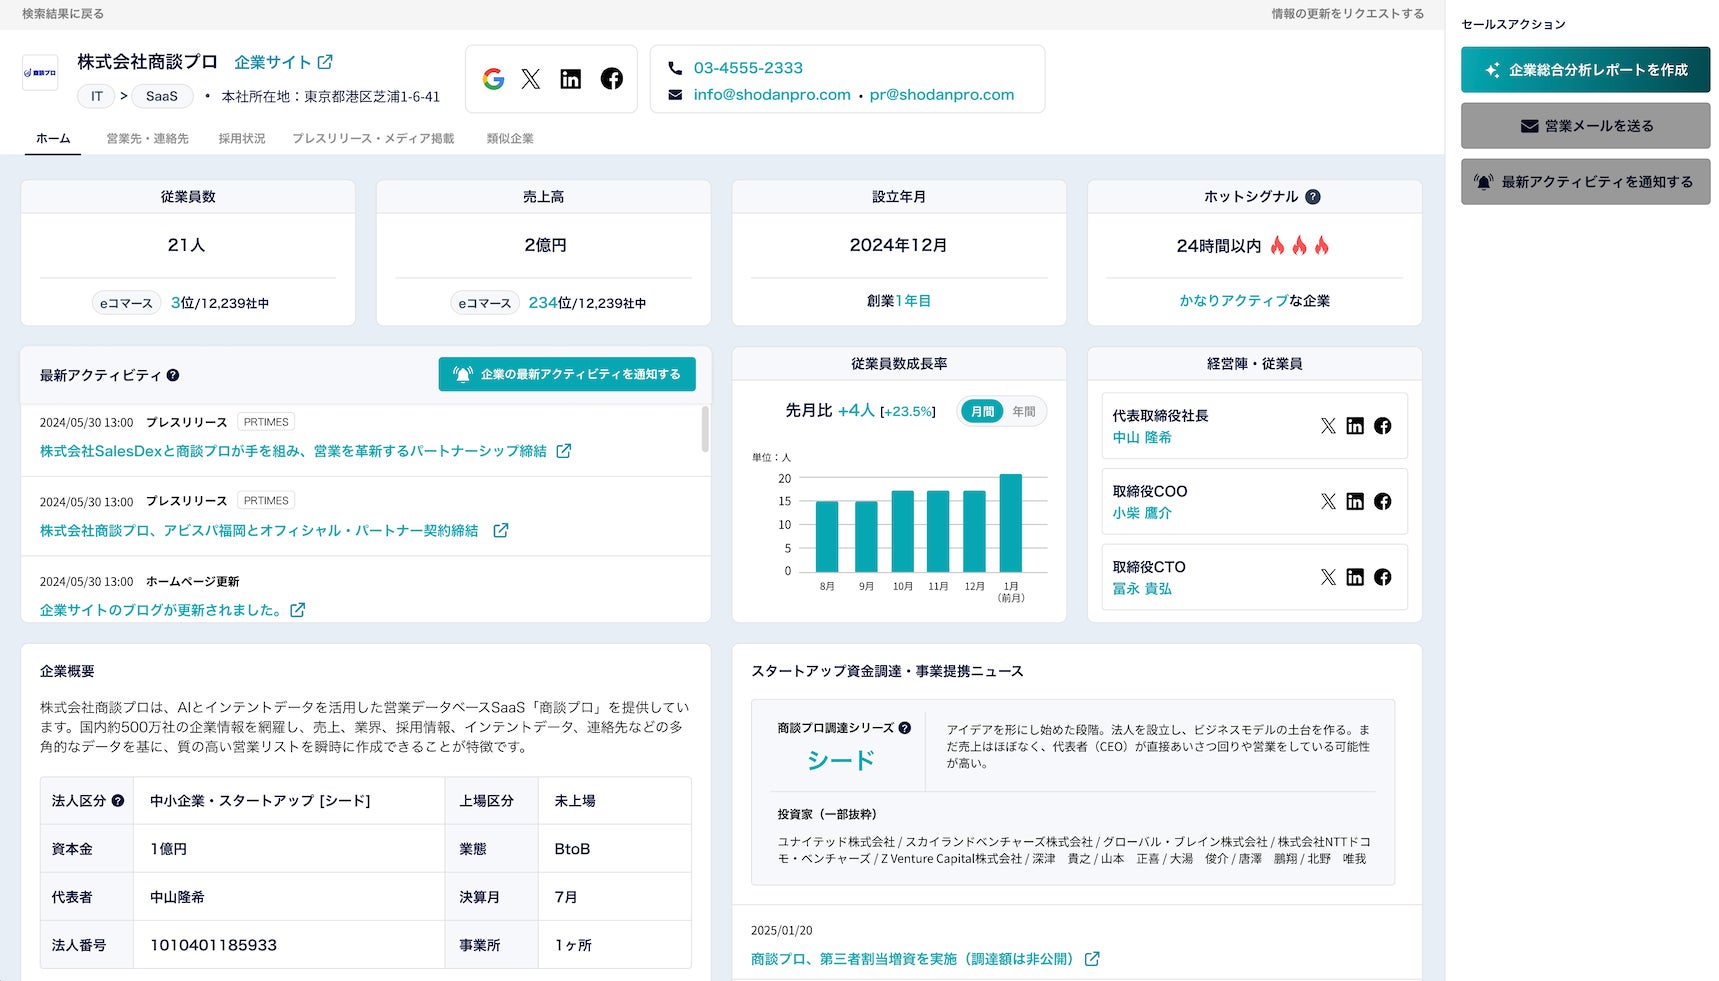Open the company's LinkedIn page in header
Viewport: 1719px width, 981px height.
[x=571, y=79]
